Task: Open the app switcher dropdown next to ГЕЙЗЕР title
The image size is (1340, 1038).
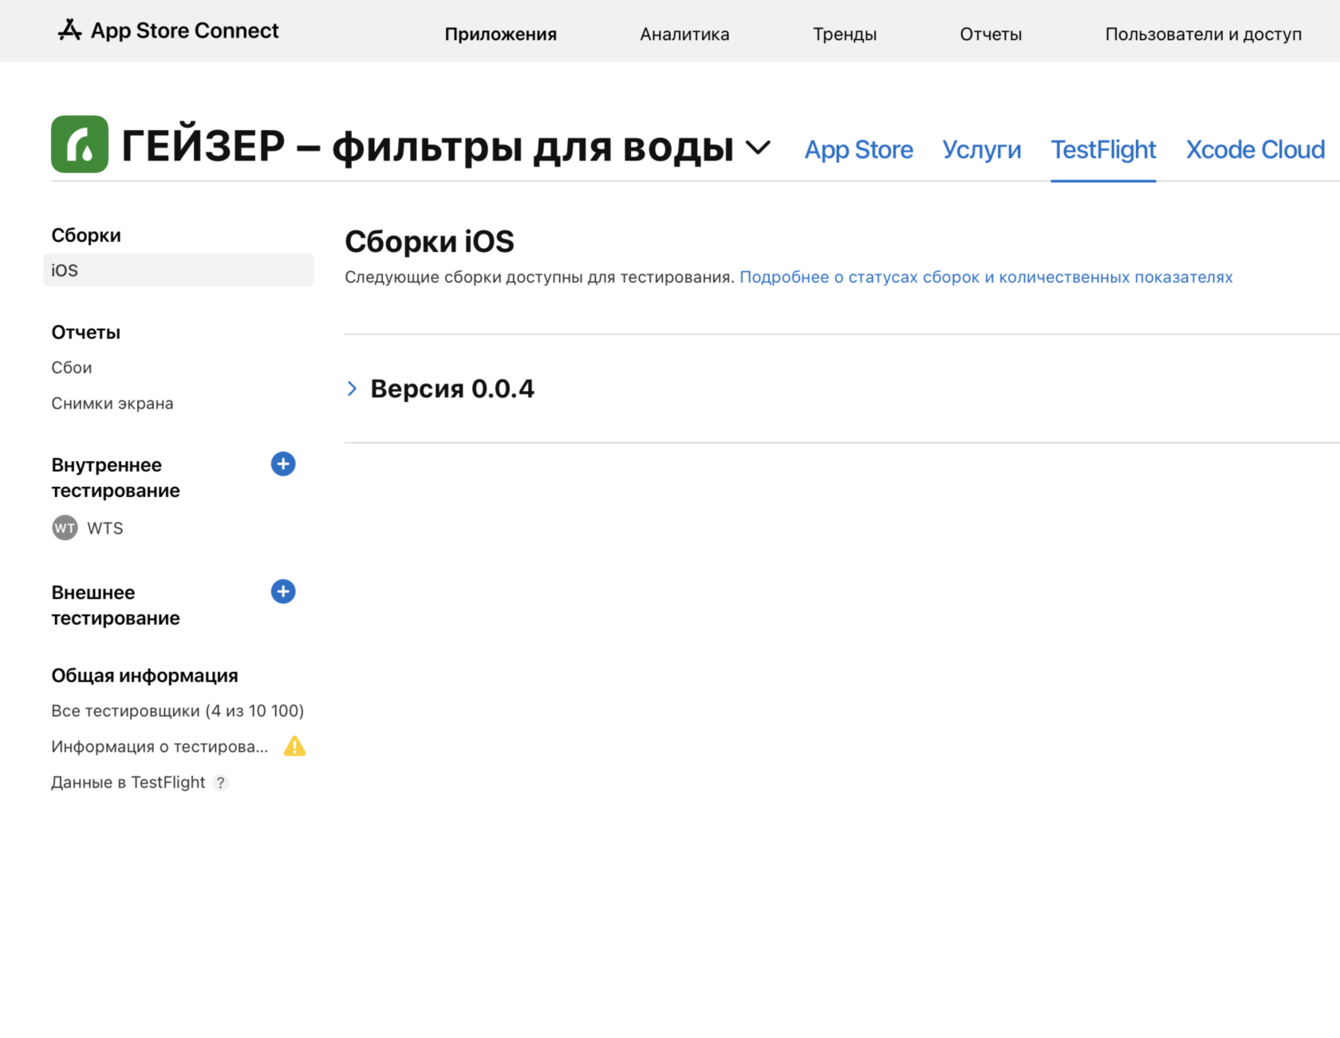Action: 758,148
